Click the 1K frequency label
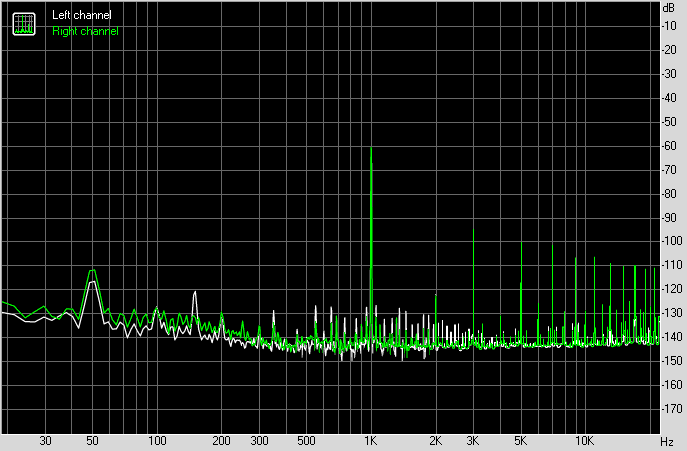This screenshot has height=451, width=687. pyautogui.click(x=371, y=441)
